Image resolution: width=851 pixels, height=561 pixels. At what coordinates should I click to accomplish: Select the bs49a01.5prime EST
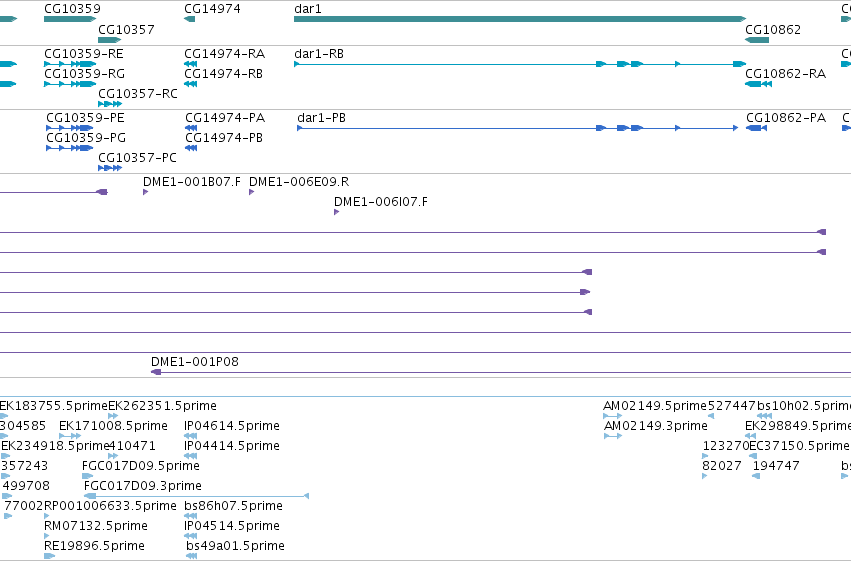tap(191, 556)
